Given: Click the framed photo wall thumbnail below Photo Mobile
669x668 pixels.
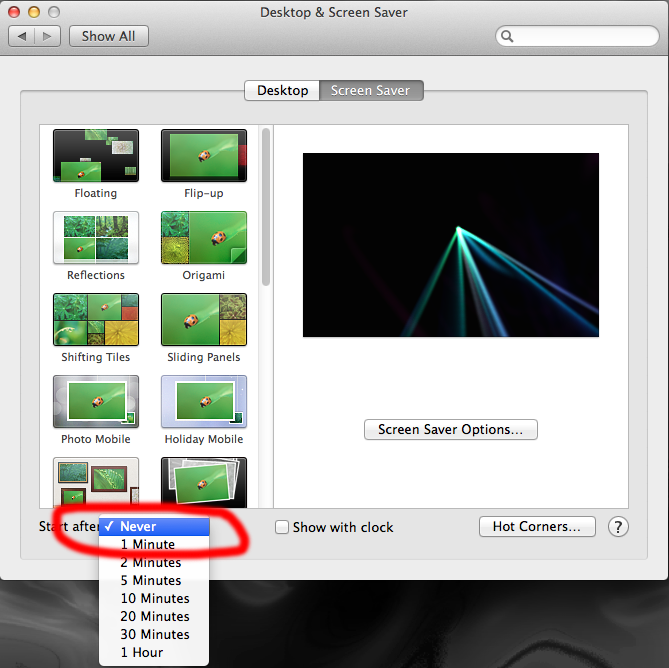Looking at the screenshot, I should 96,482.
